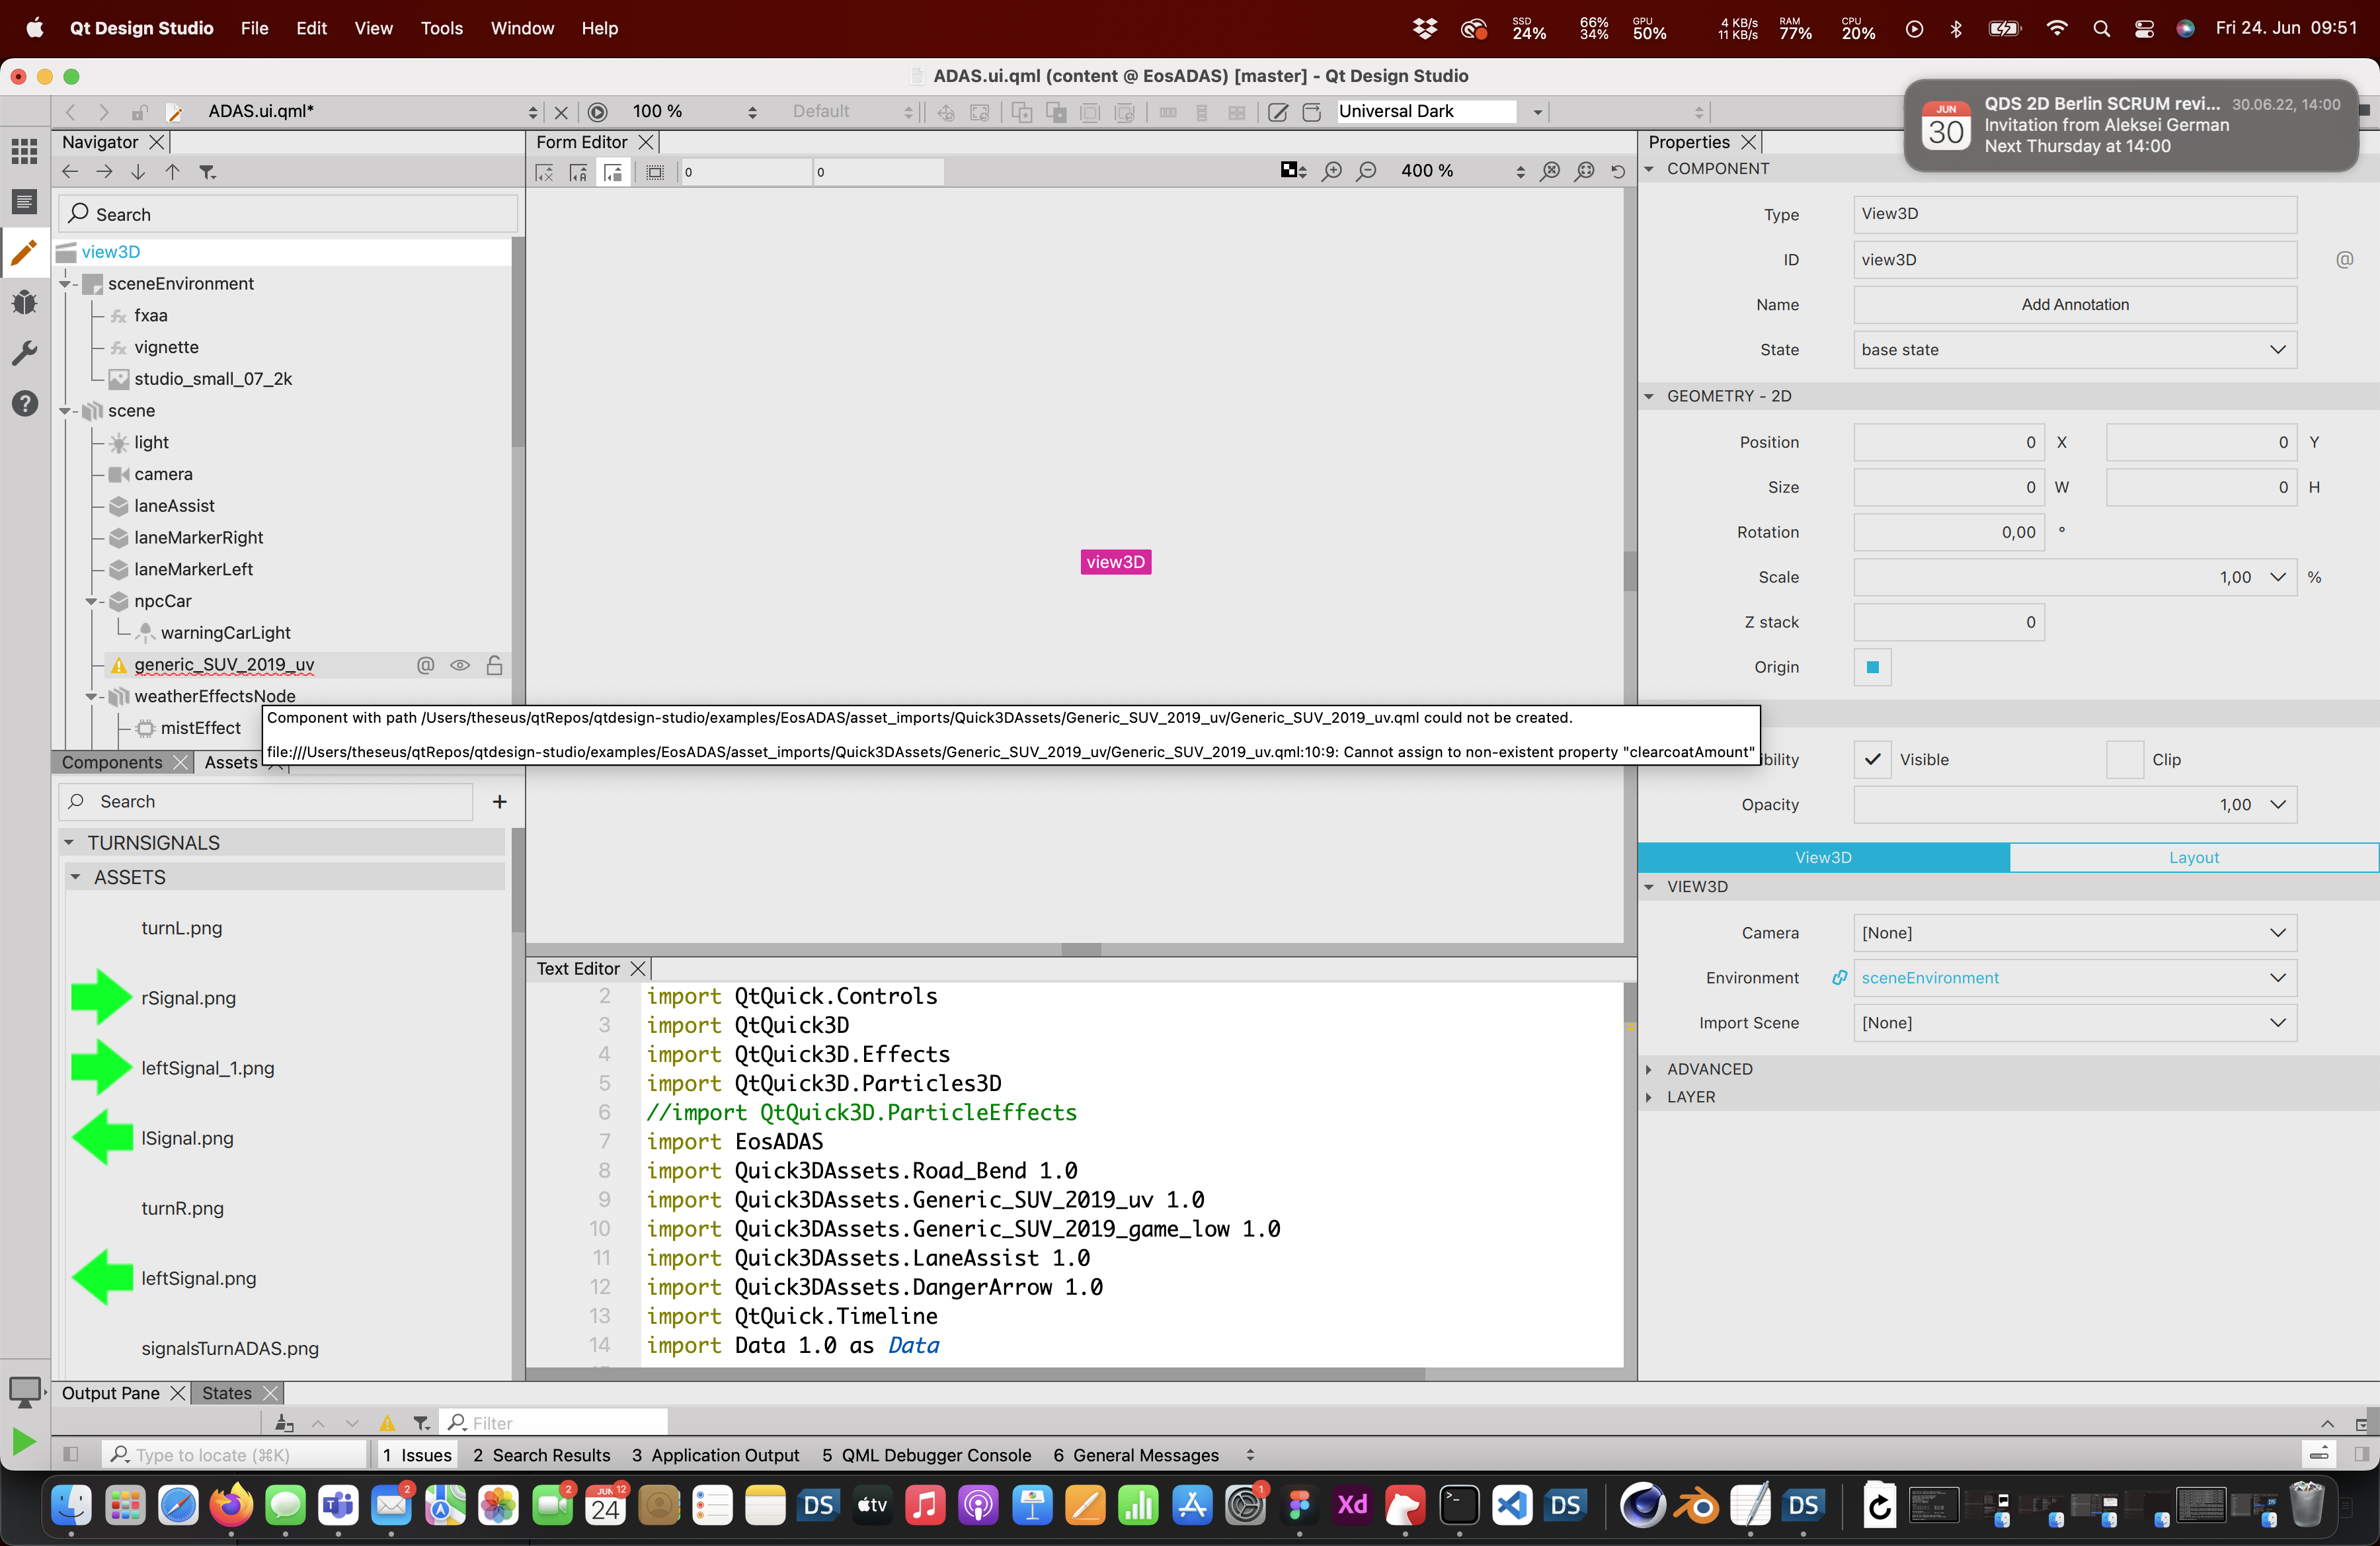Click the component ID input field
This screenshot has width=2380, height=1546.
click(2074, 259)
